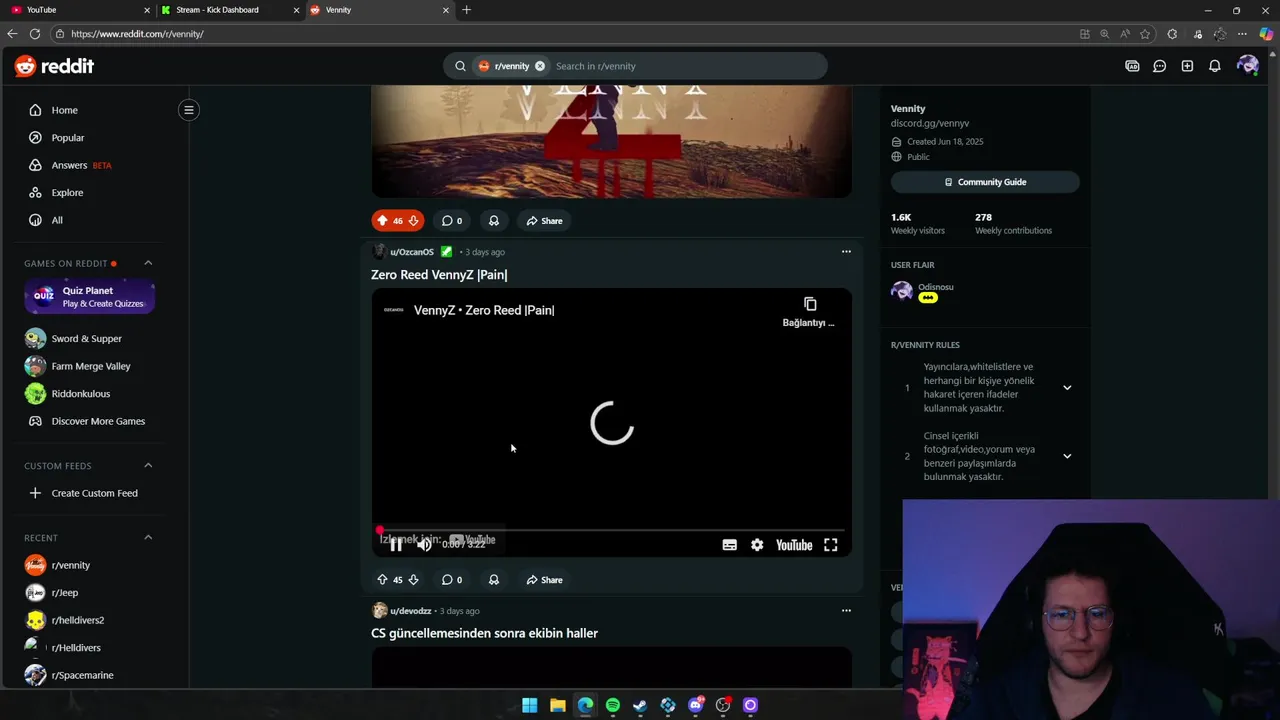This screenshot has width=1280, height=720.
Task: Switch to the YouTube browser tab
Action: point(77,10)
